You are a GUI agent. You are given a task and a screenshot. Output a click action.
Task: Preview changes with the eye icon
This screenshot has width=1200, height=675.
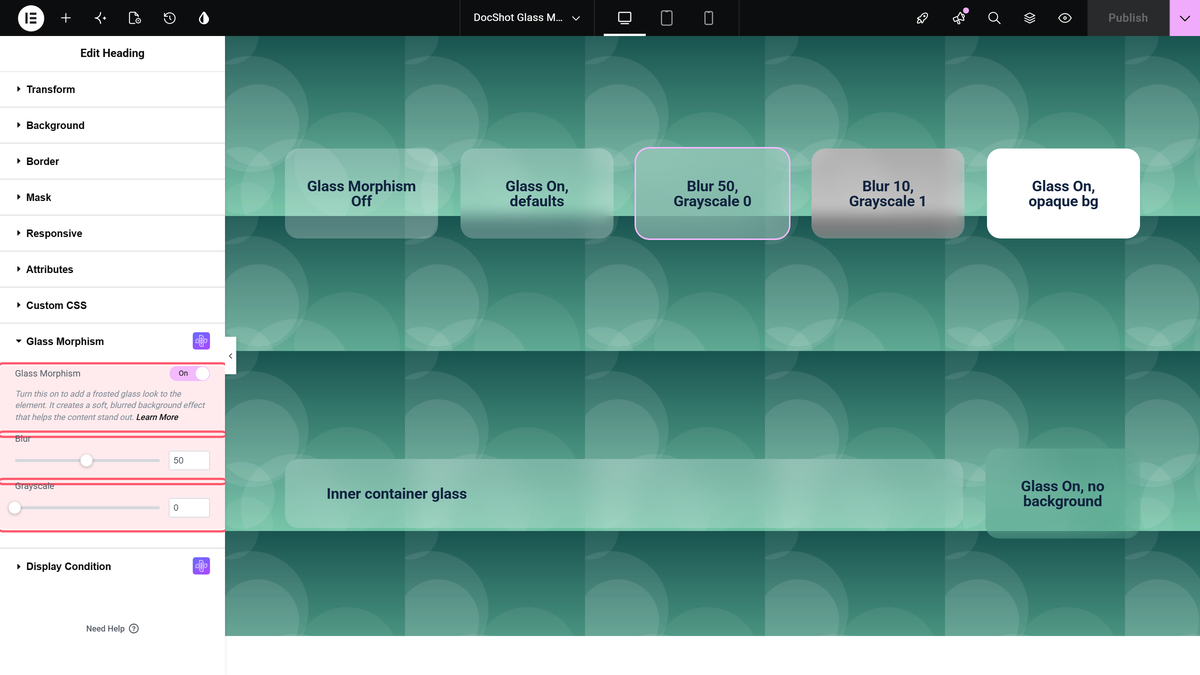coord(1065,18)
